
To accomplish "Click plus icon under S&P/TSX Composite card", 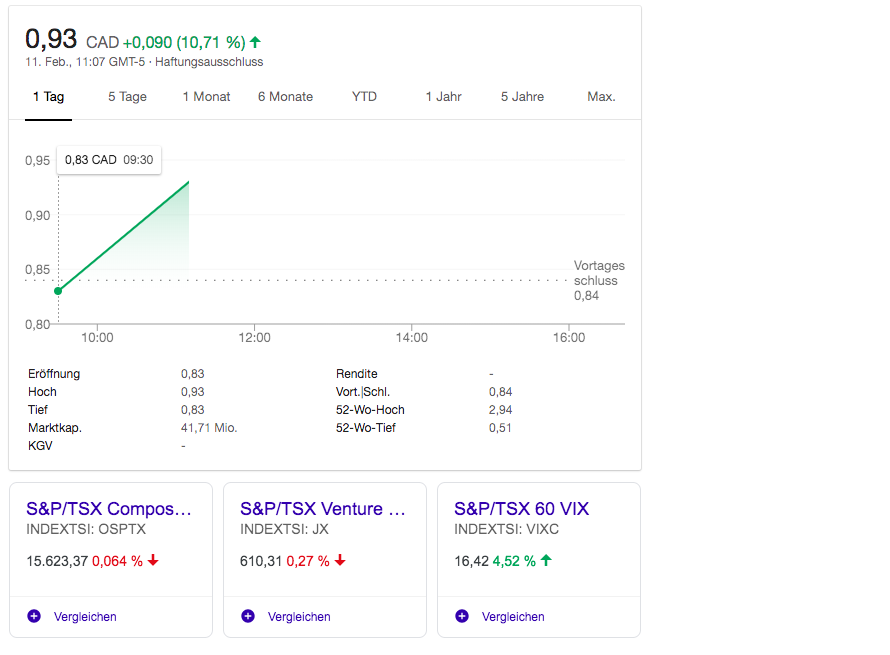I will [x=34, y=616].
